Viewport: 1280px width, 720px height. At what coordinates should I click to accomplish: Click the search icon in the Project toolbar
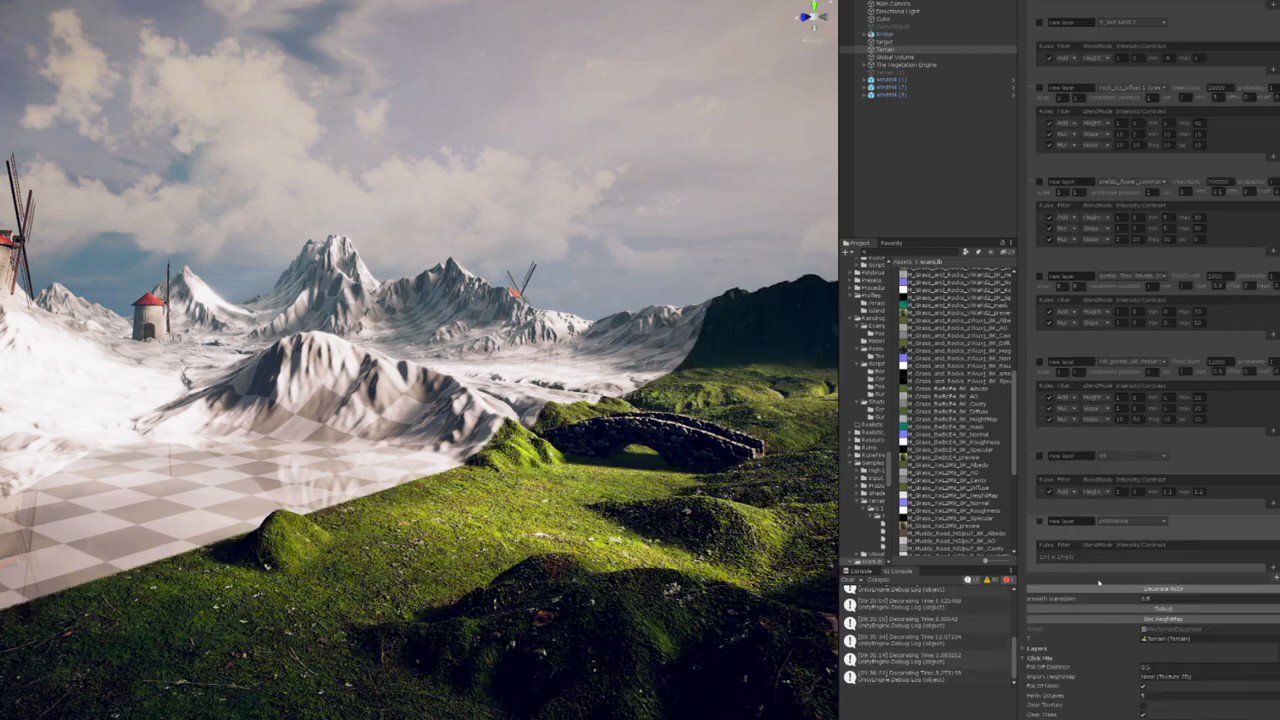[864, 251]
